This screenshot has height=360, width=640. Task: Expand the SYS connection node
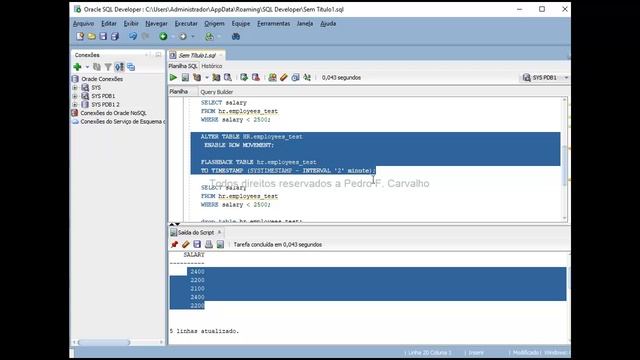pyautogui.click(x=75, y=87)
